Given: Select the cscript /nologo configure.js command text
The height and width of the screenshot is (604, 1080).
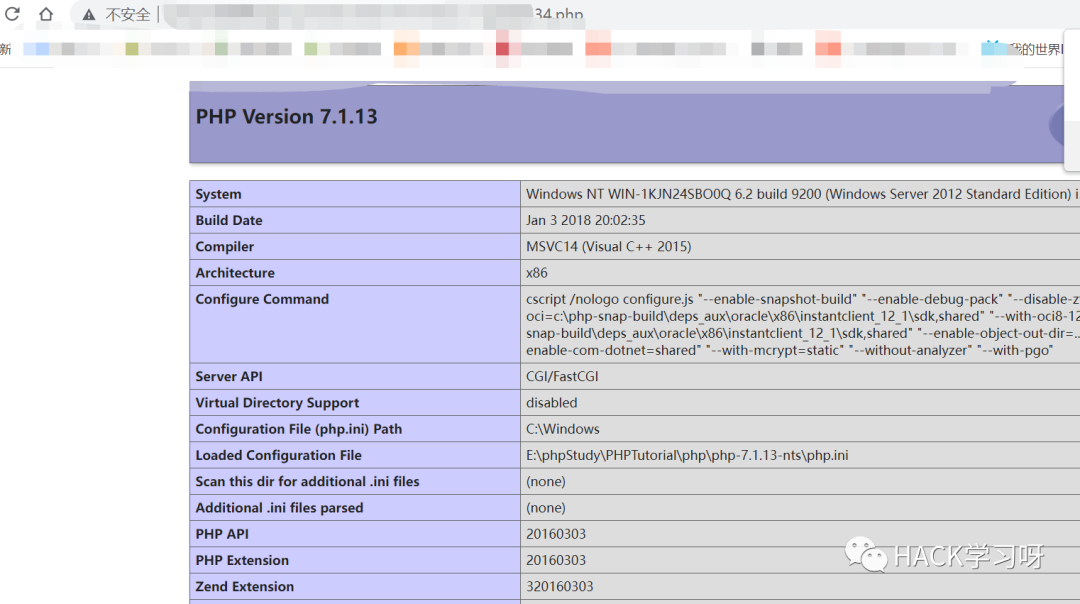Looking at the screenshot, I should click(802, 324).
